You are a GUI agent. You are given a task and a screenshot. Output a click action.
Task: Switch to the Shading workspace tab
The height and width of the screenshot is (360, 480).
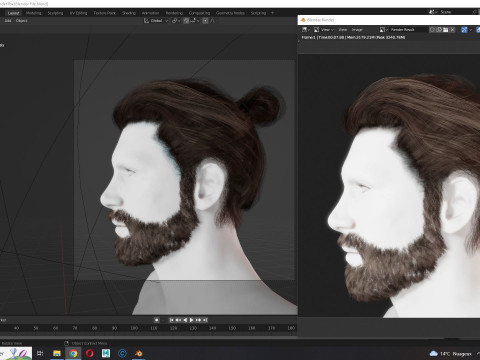(x=129, y=13)
